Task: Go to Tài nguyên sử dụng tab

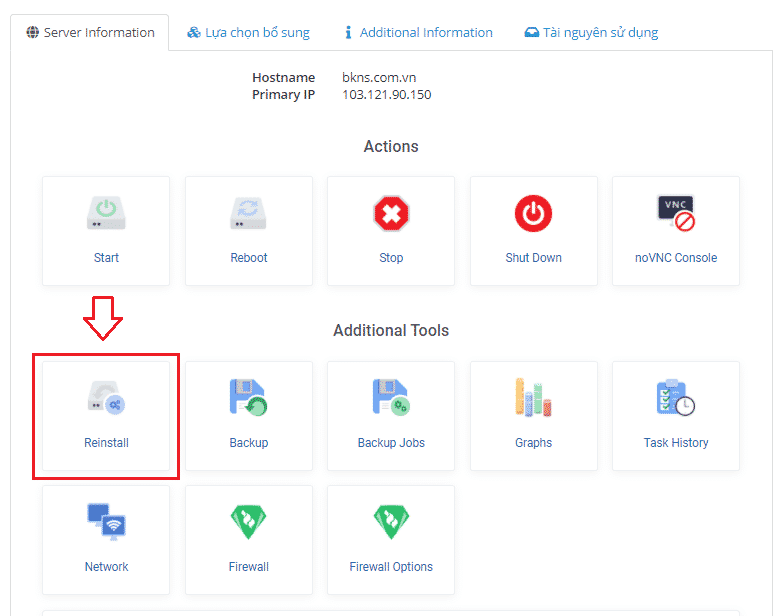Action: (591, 33)
